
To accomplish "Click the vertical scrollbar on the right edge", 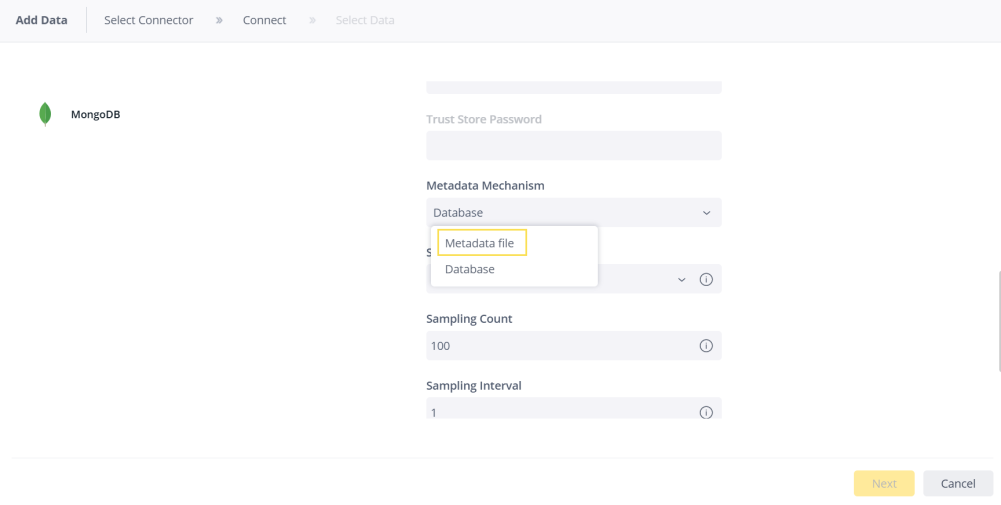I will (x=999, y=320).
